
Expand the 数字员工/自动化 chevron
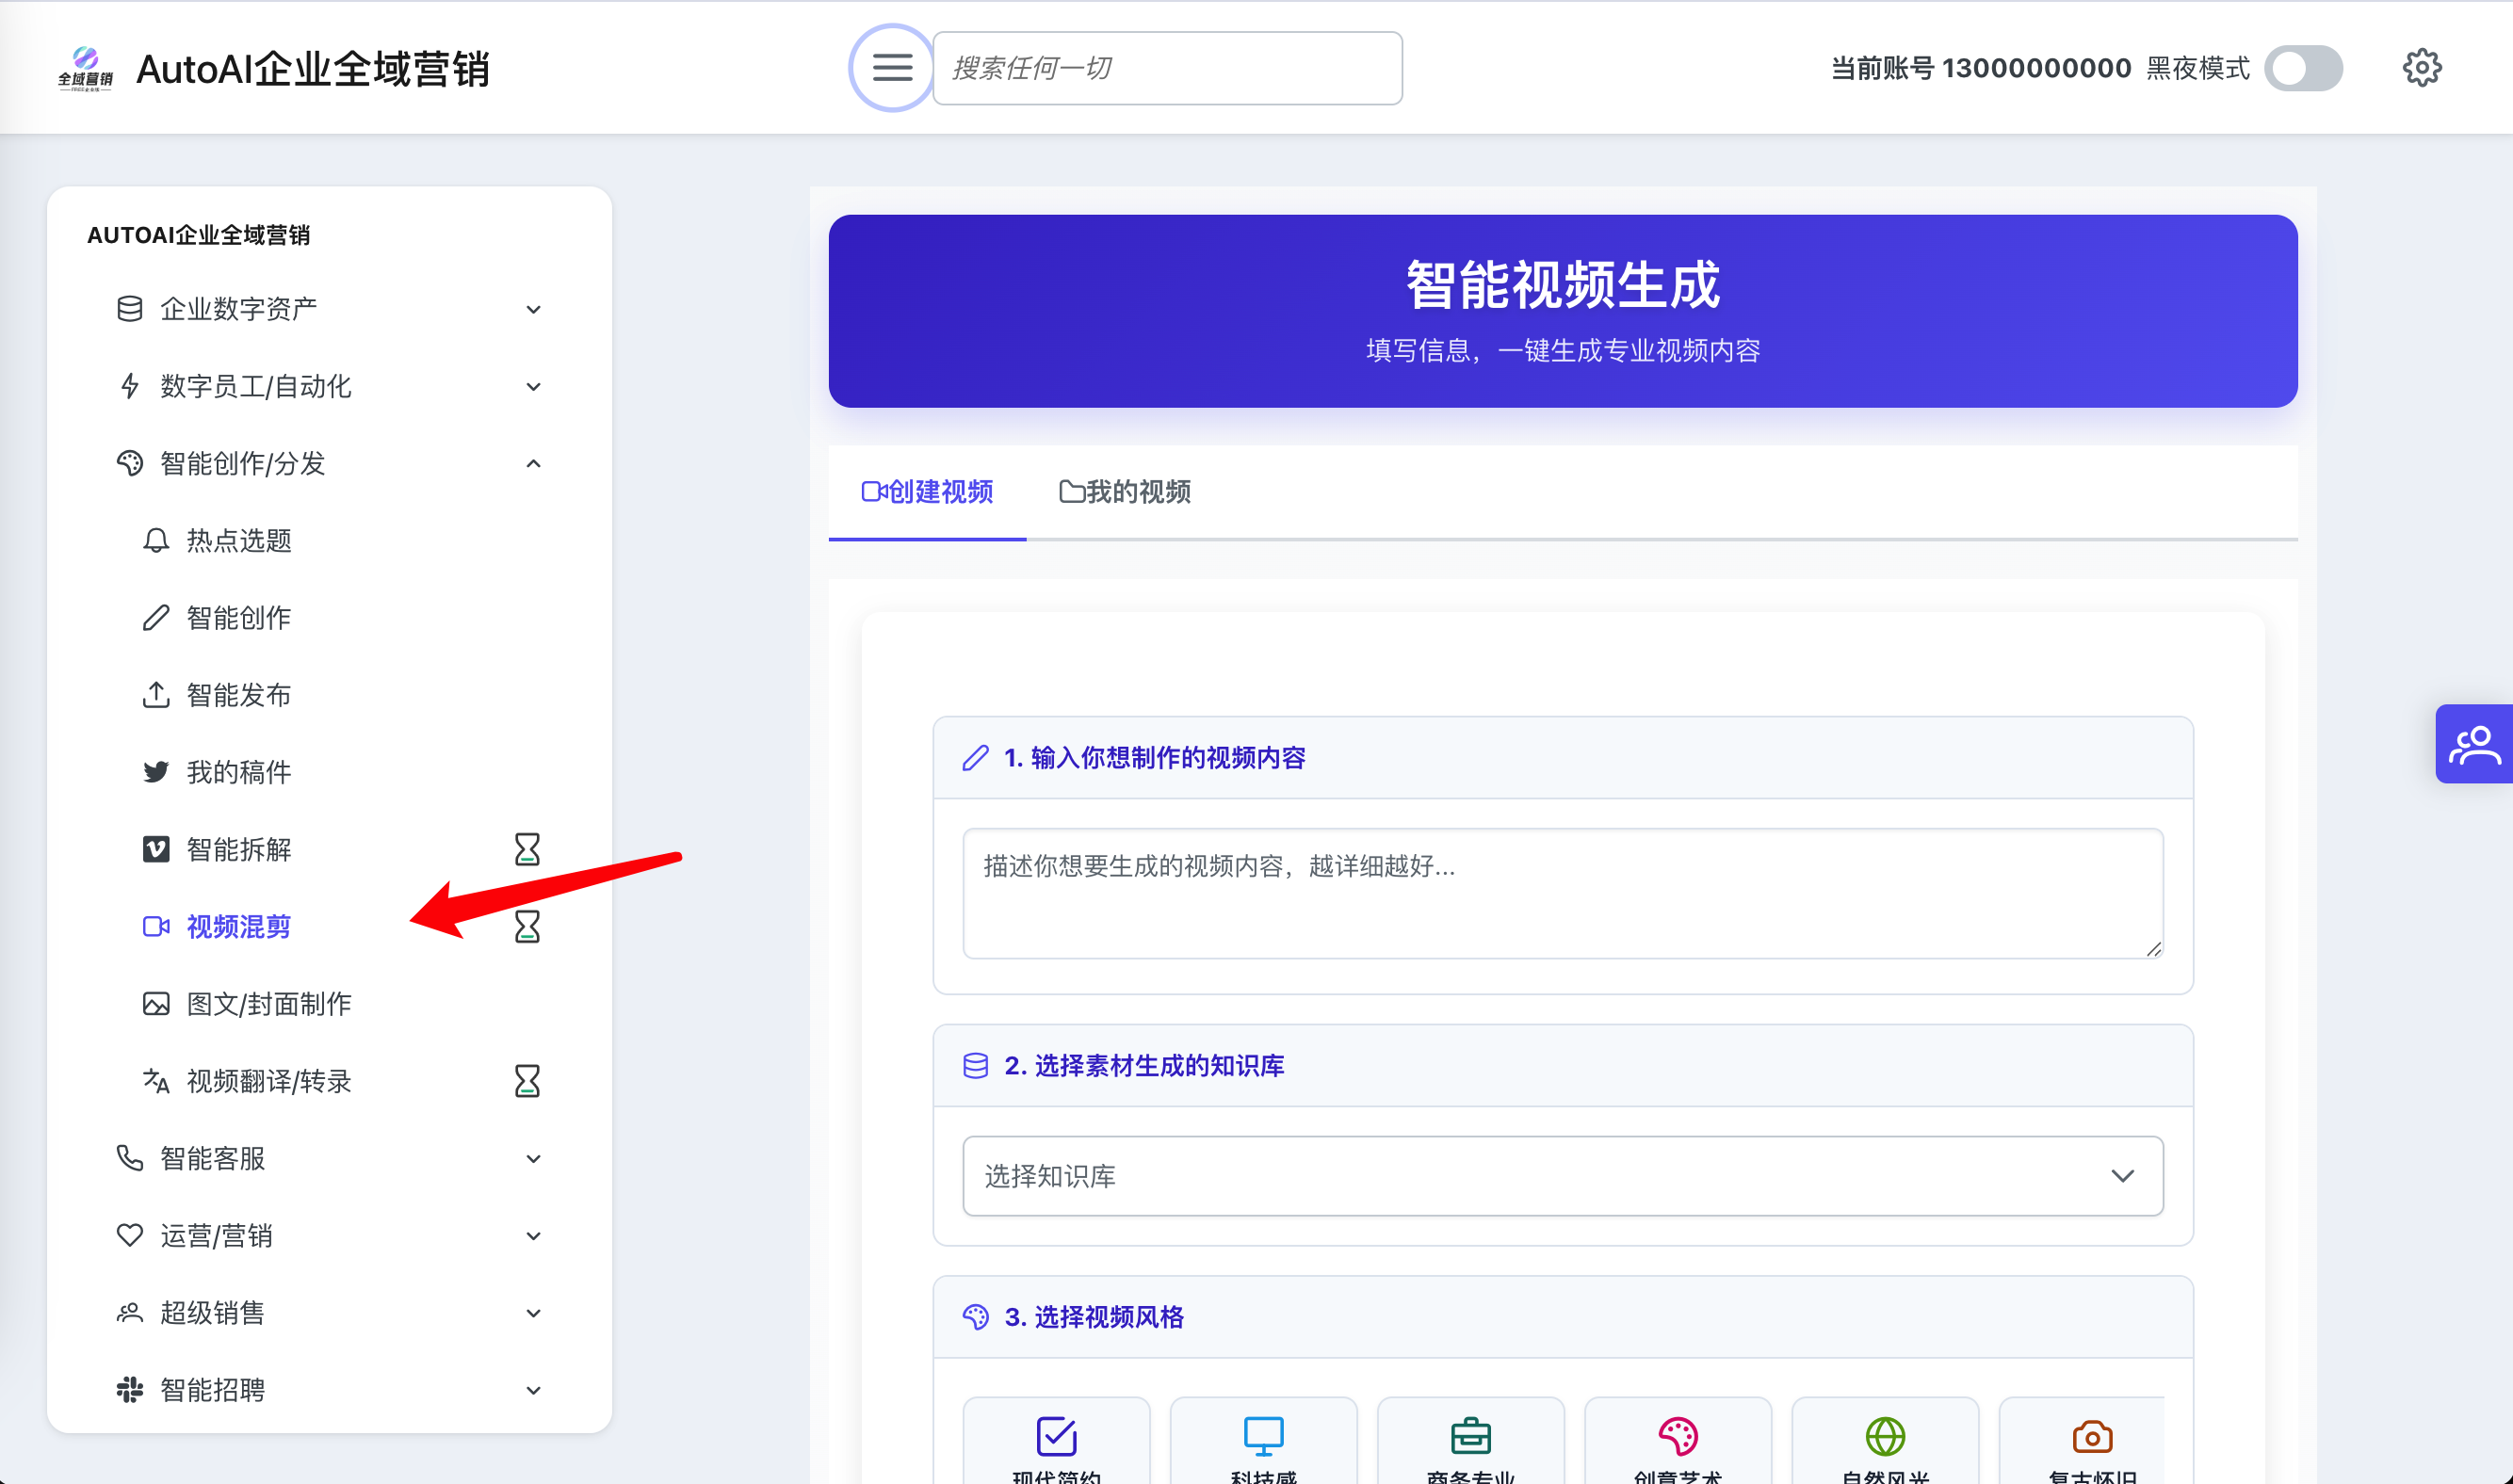(x=533, y=387)
